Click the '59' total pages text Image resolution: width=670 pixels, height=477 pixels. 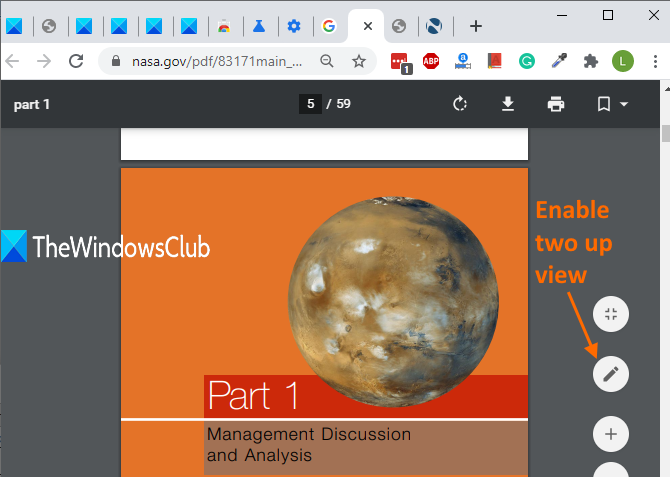[x=343, y=104]
